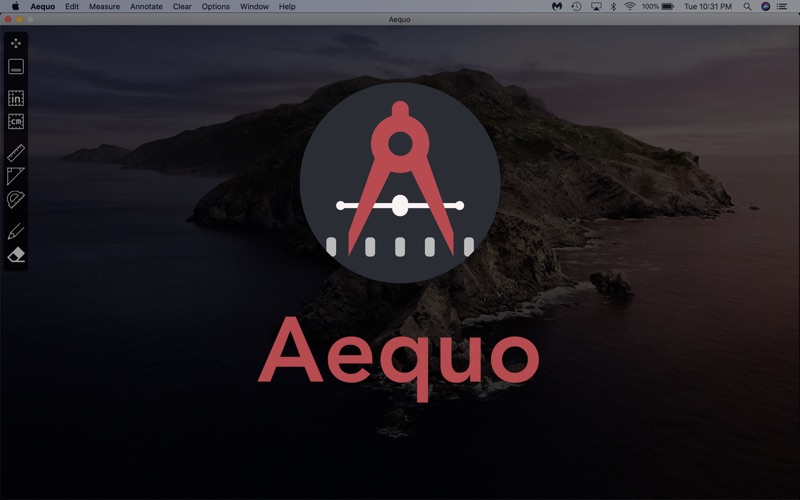
Task: Click the minimize toolbar panel icon
Action: click(x=16, y=67)
